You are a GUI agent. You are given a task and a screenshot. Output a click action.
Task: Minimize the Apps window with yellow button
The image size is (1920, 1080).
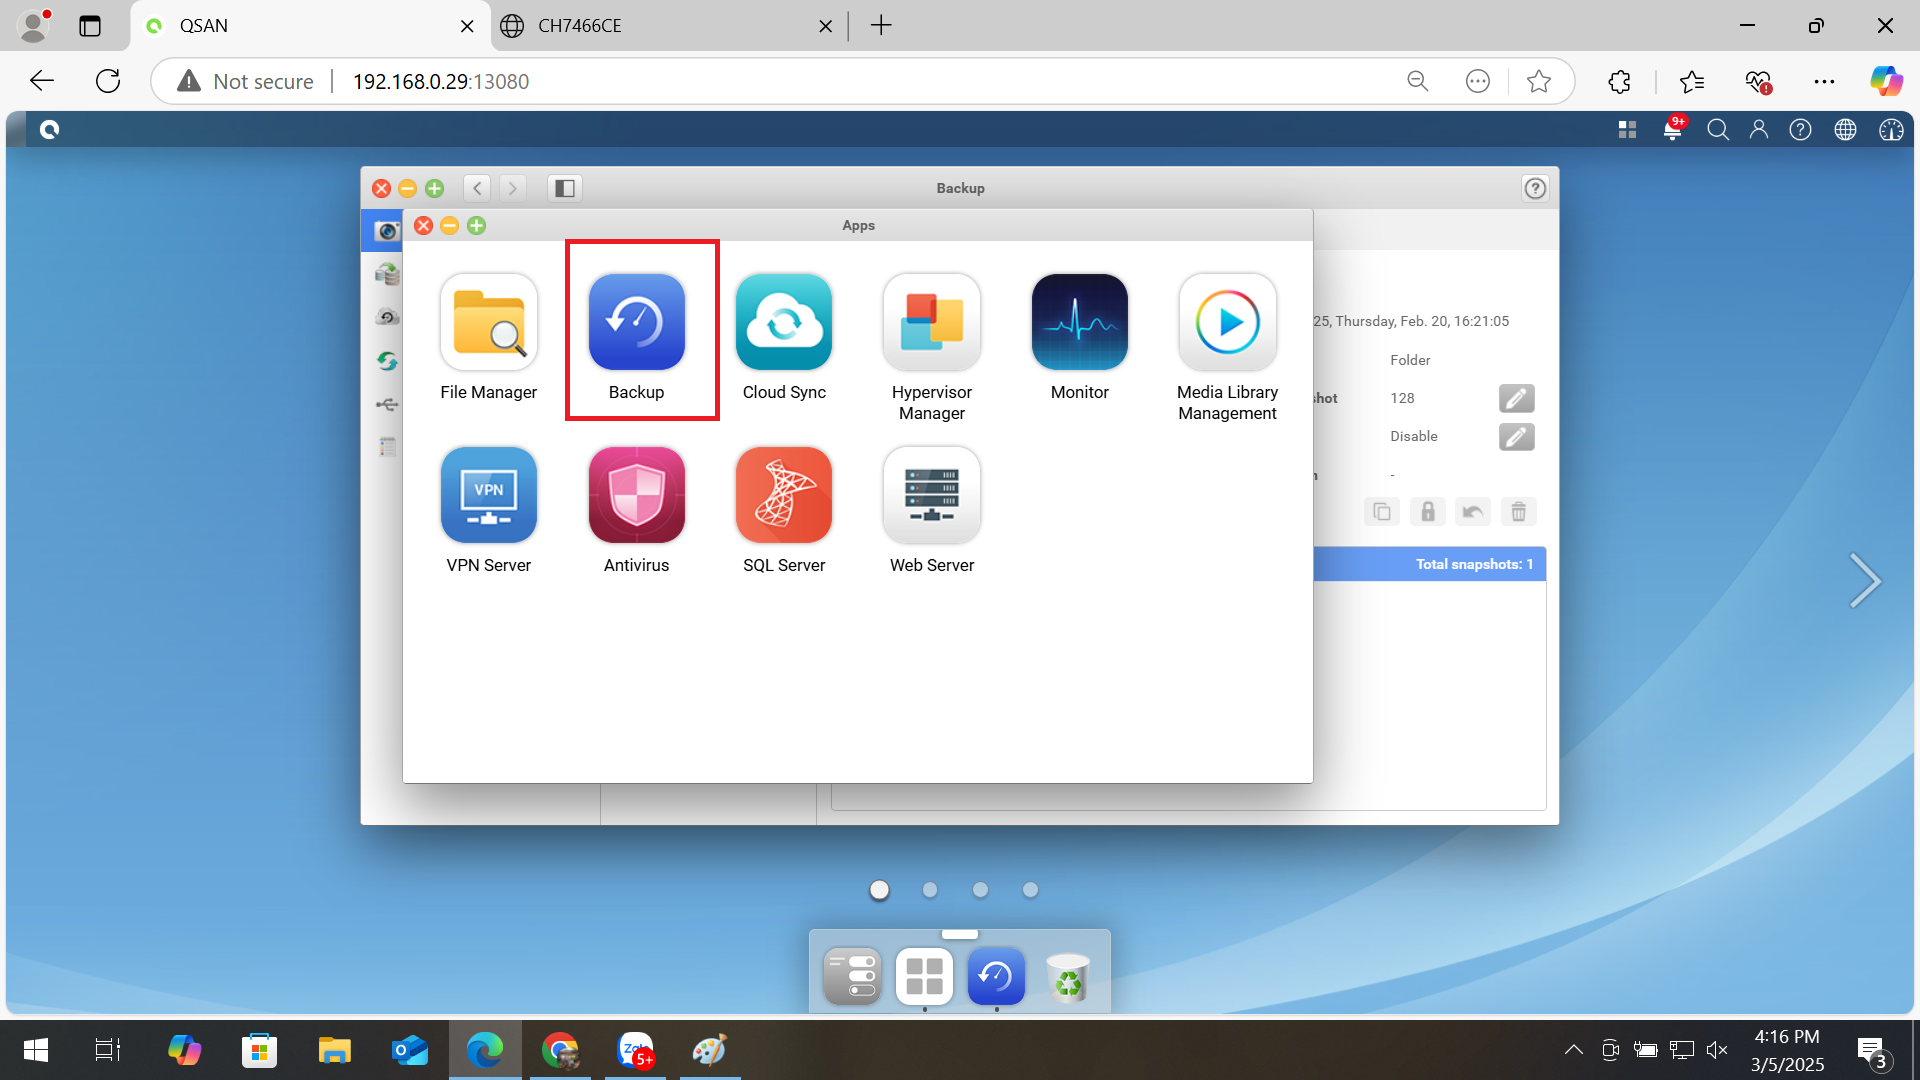point(449,225)
